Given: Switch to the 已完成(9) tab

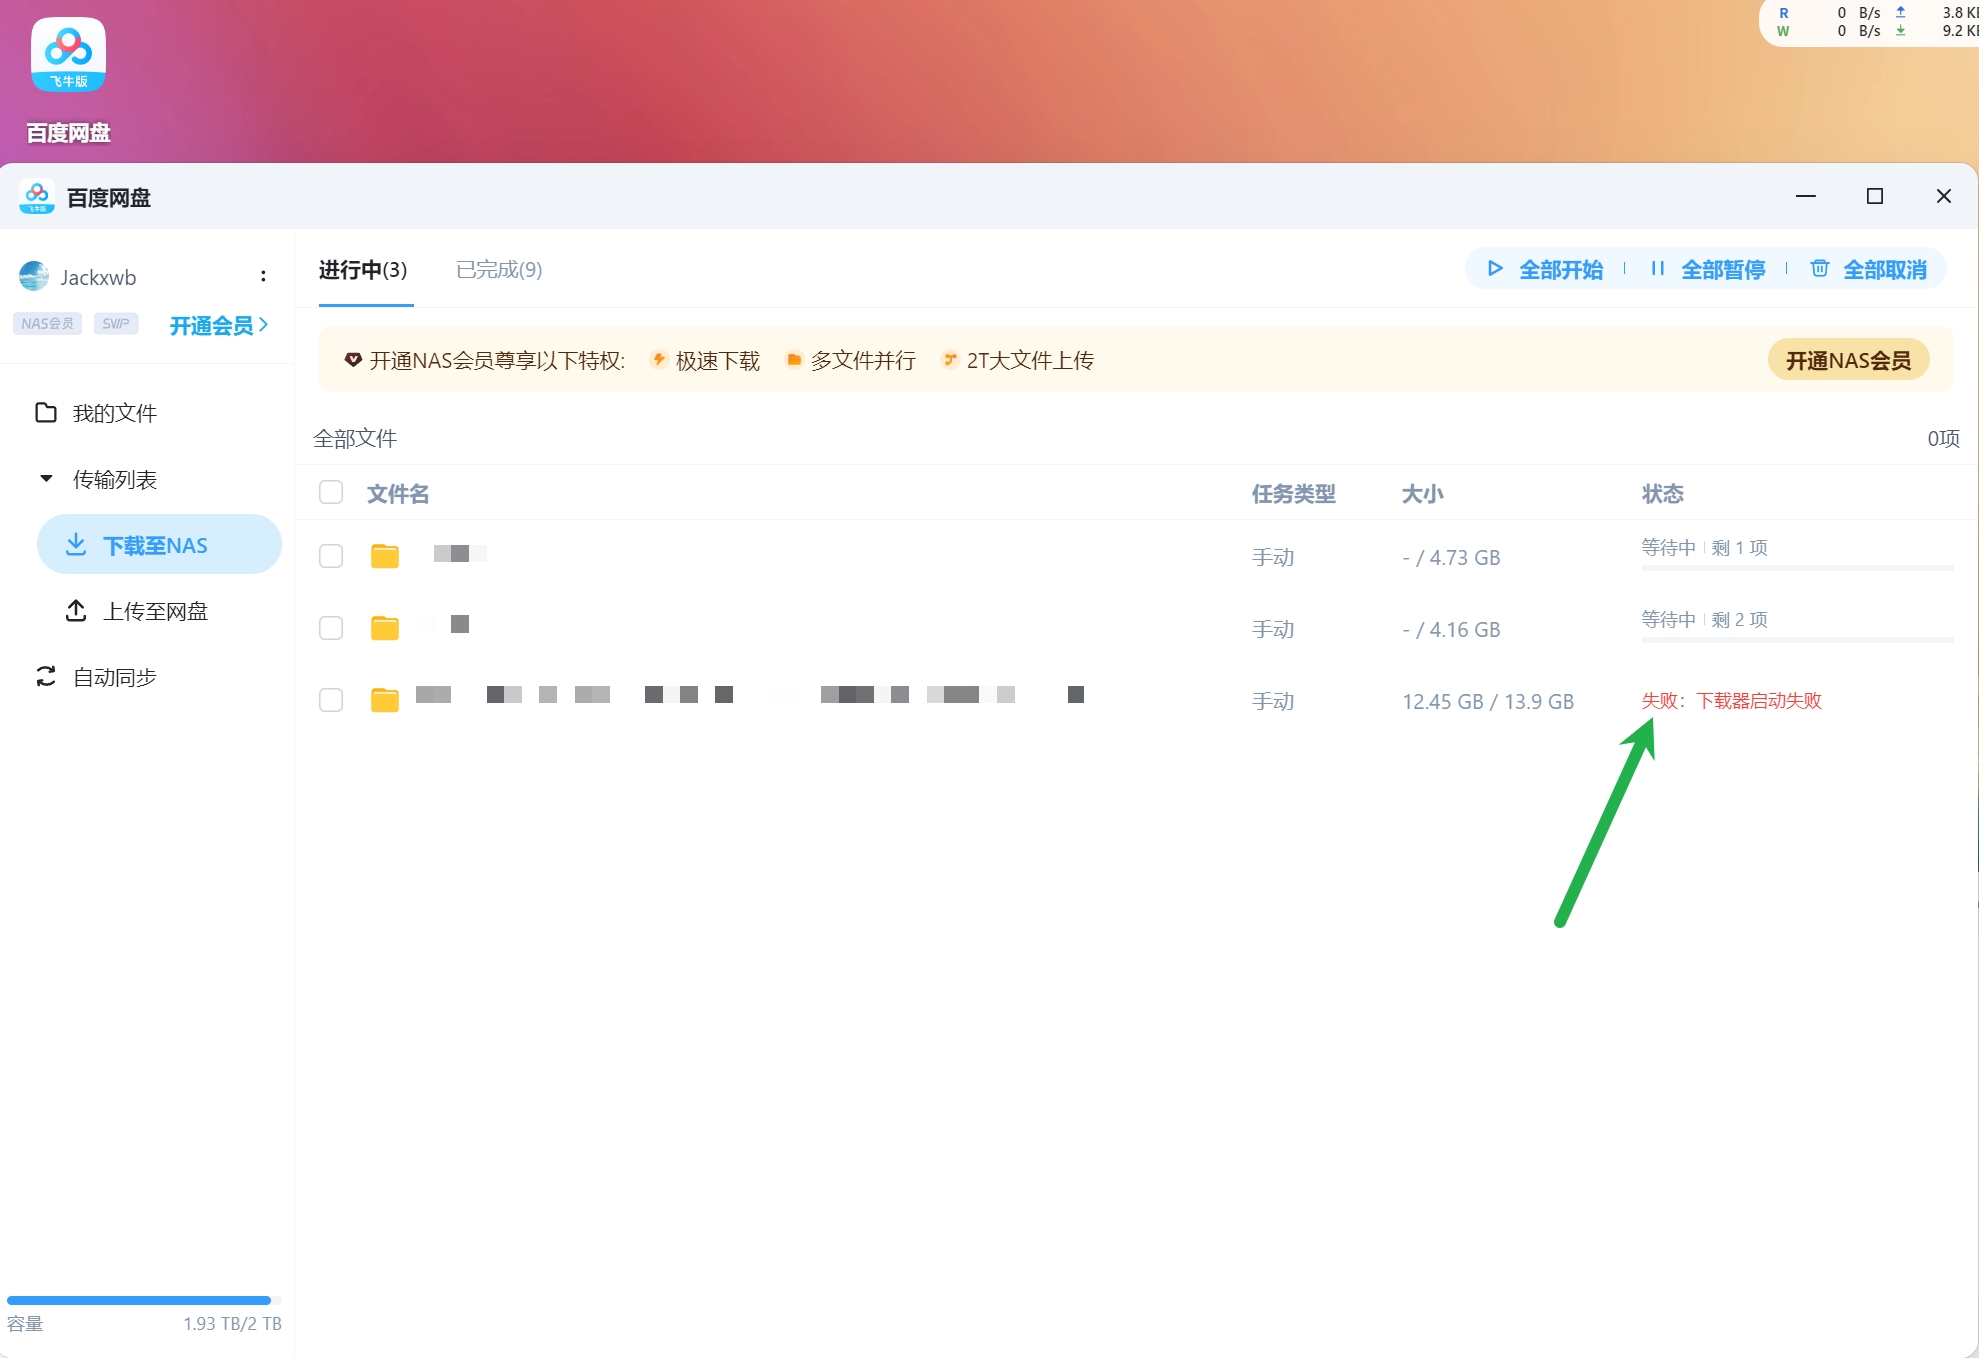Looking at the screenshot, I should [499, 270].
